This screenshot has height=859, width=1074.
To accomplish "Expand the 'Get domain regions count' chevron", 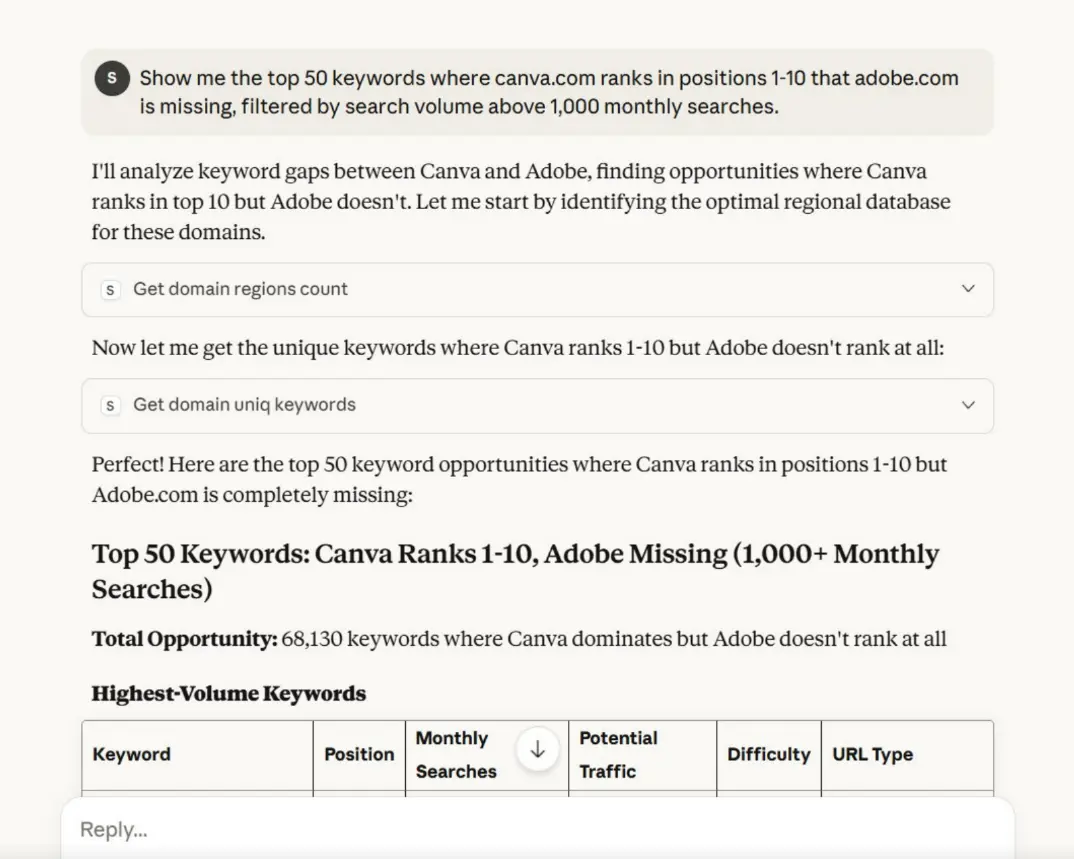I will [x=967, y=289].
